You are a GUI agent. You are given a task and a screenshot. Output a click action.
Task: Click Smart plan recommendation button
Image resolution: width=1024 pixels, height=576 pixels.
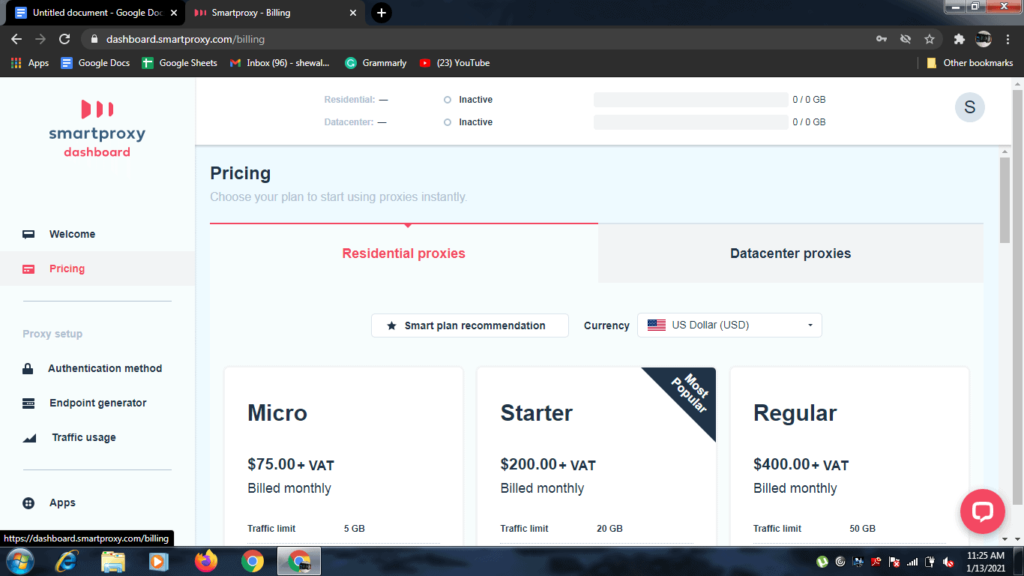[470, 325]
